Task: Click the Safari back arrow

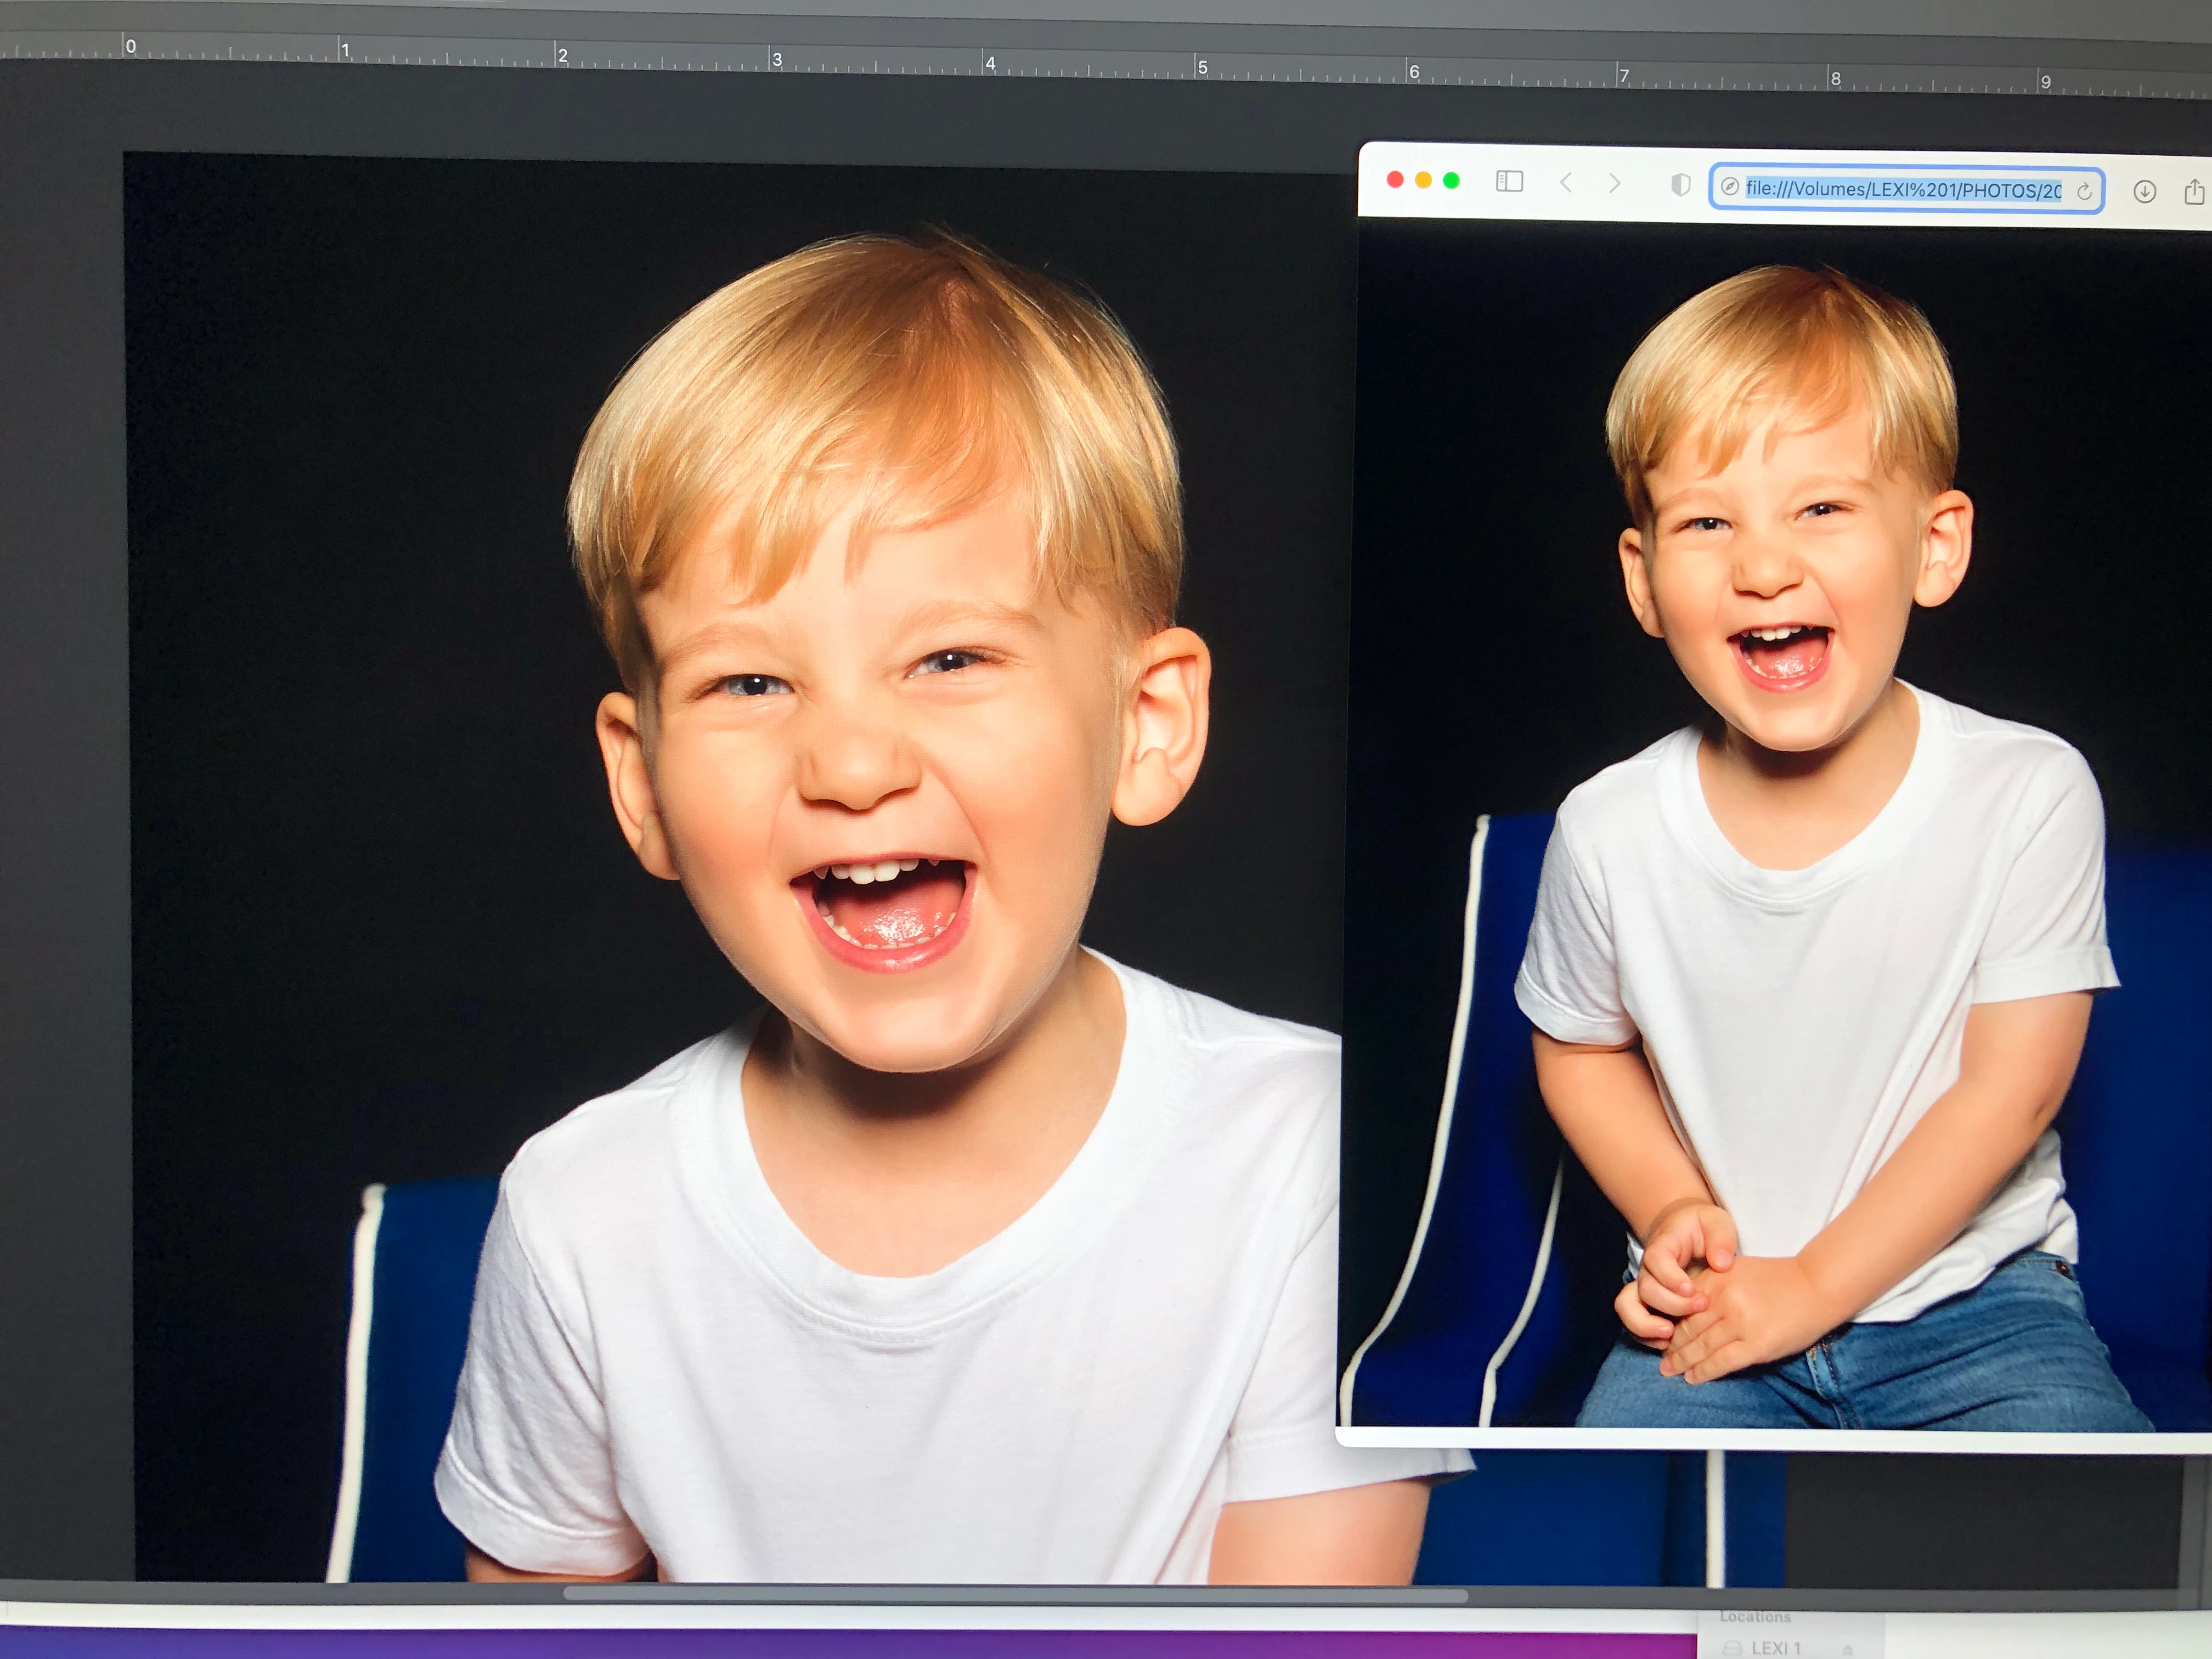Action: (x=1566, y=182)
